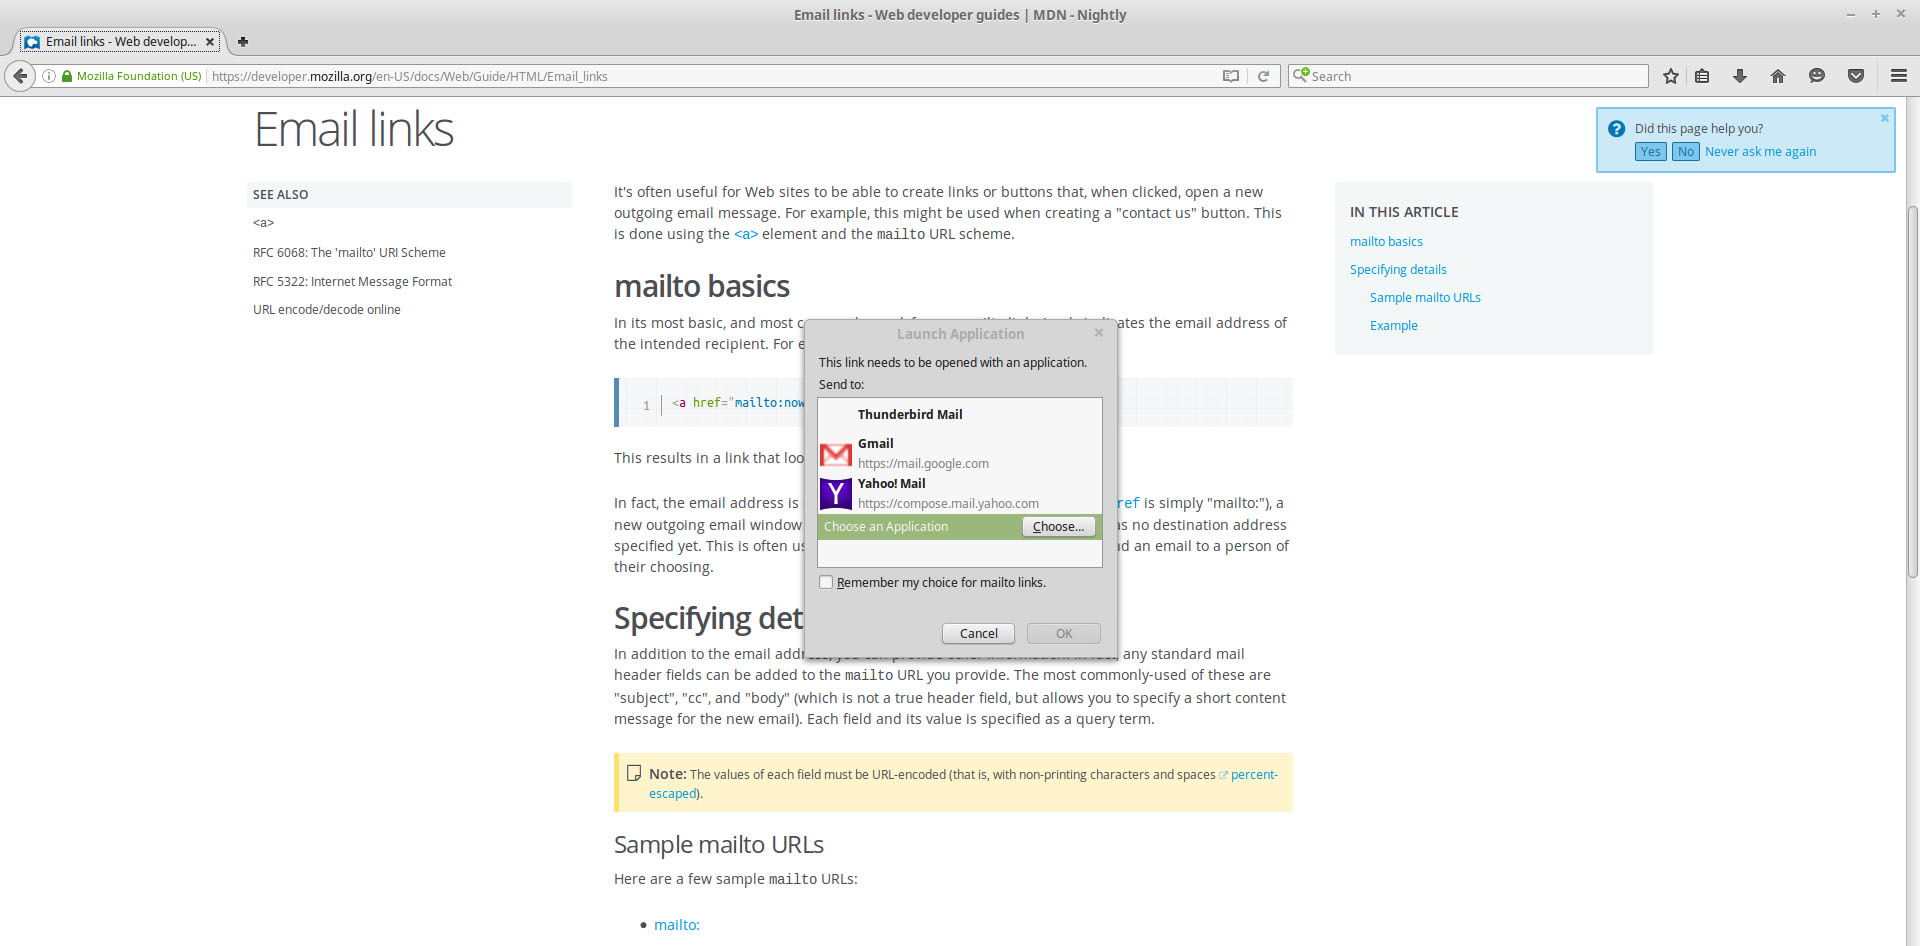Screen dimensions: 1920x946
Task: Go to the Home page icon
Action: pos(1778,76)
